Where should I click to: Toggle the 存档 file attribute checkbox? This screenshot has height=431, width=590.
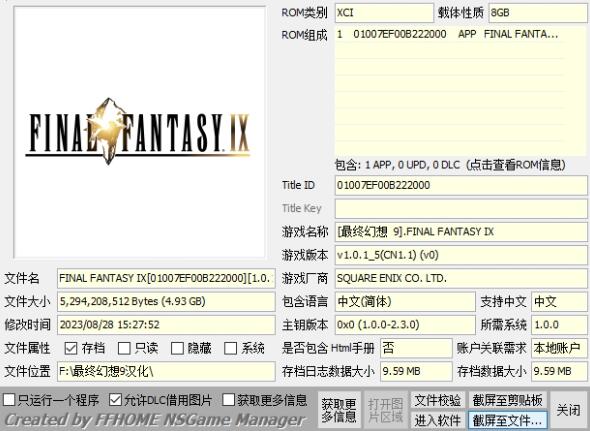tap(71, 348)
